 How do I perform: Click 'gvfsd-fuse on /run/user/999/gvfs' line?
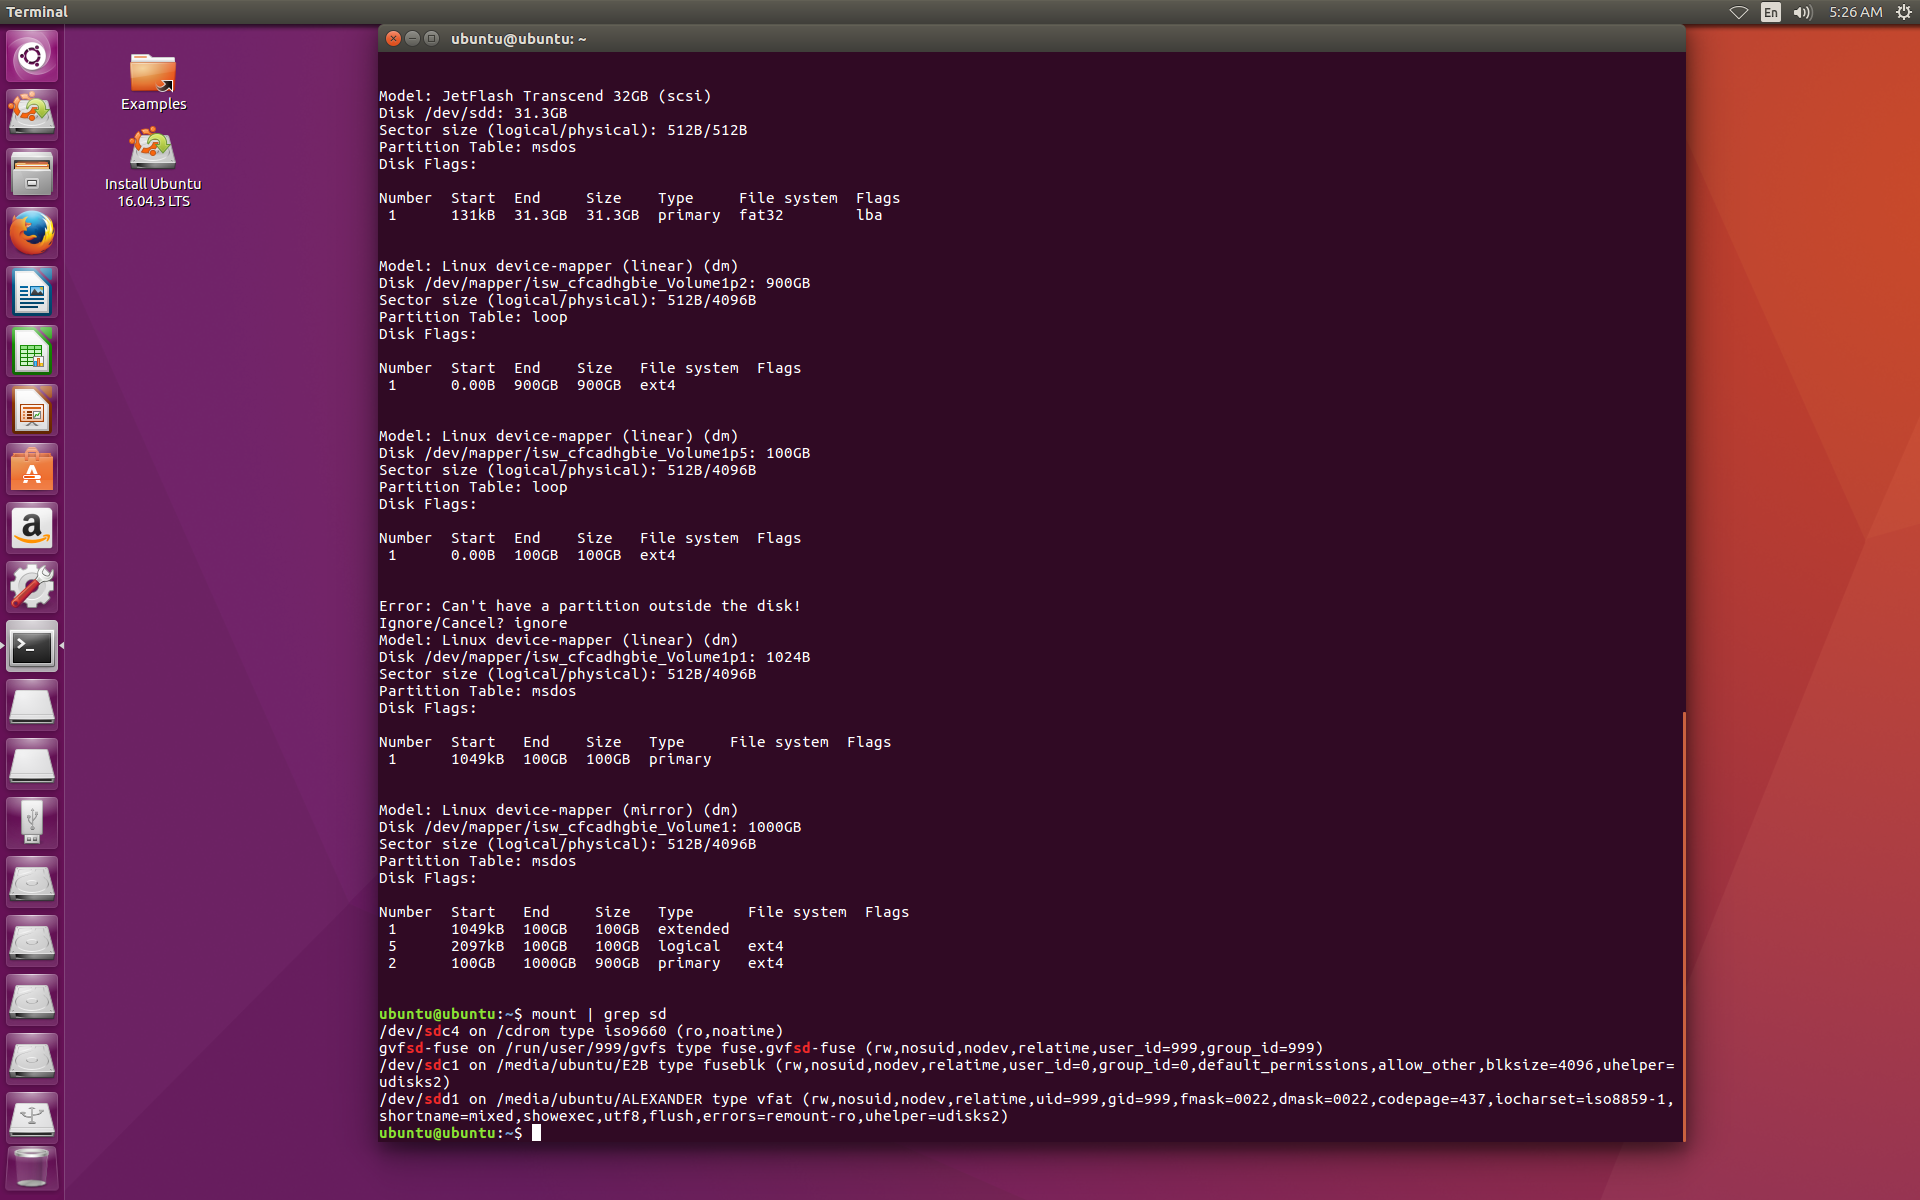(x=850, y=1048)
